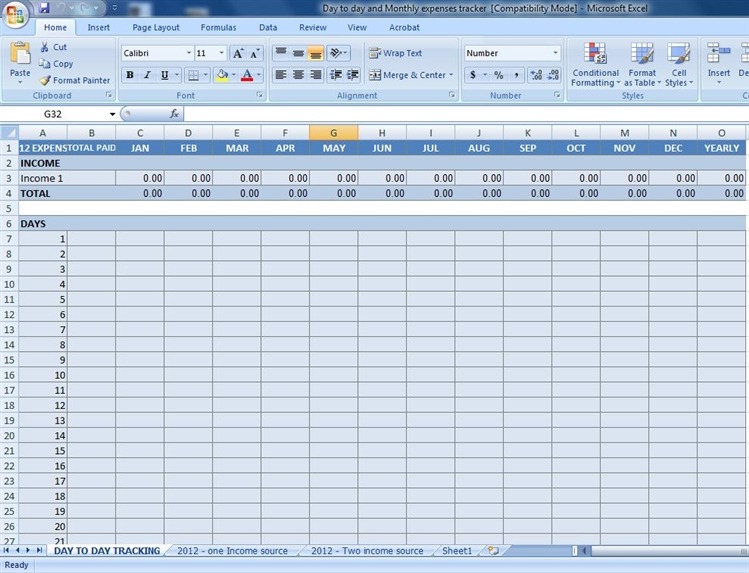749x573 pixels.
Task: Activate the Format Painter
Action: 75,80
